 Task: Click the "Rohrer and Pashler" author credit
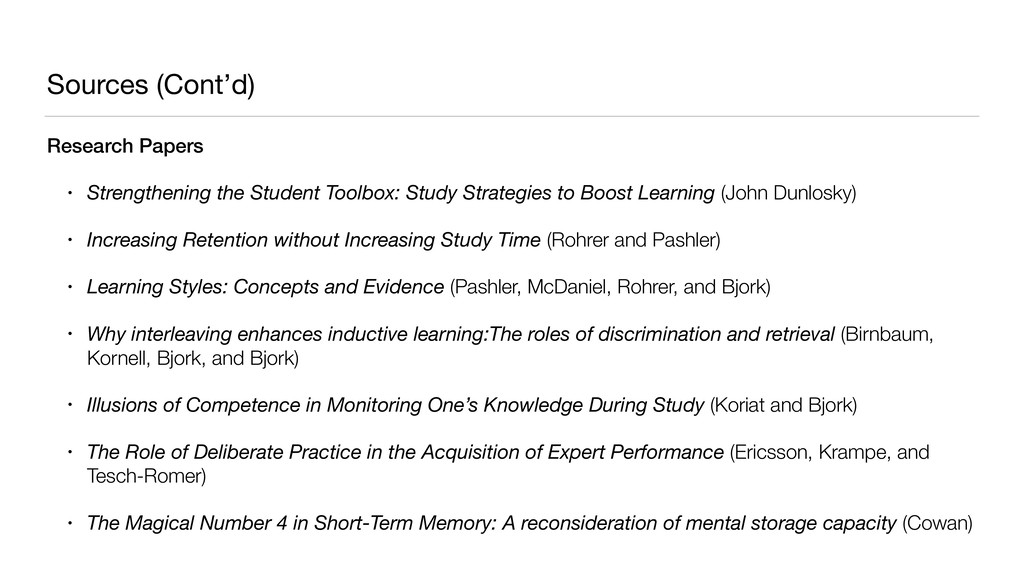pos(632,241)
